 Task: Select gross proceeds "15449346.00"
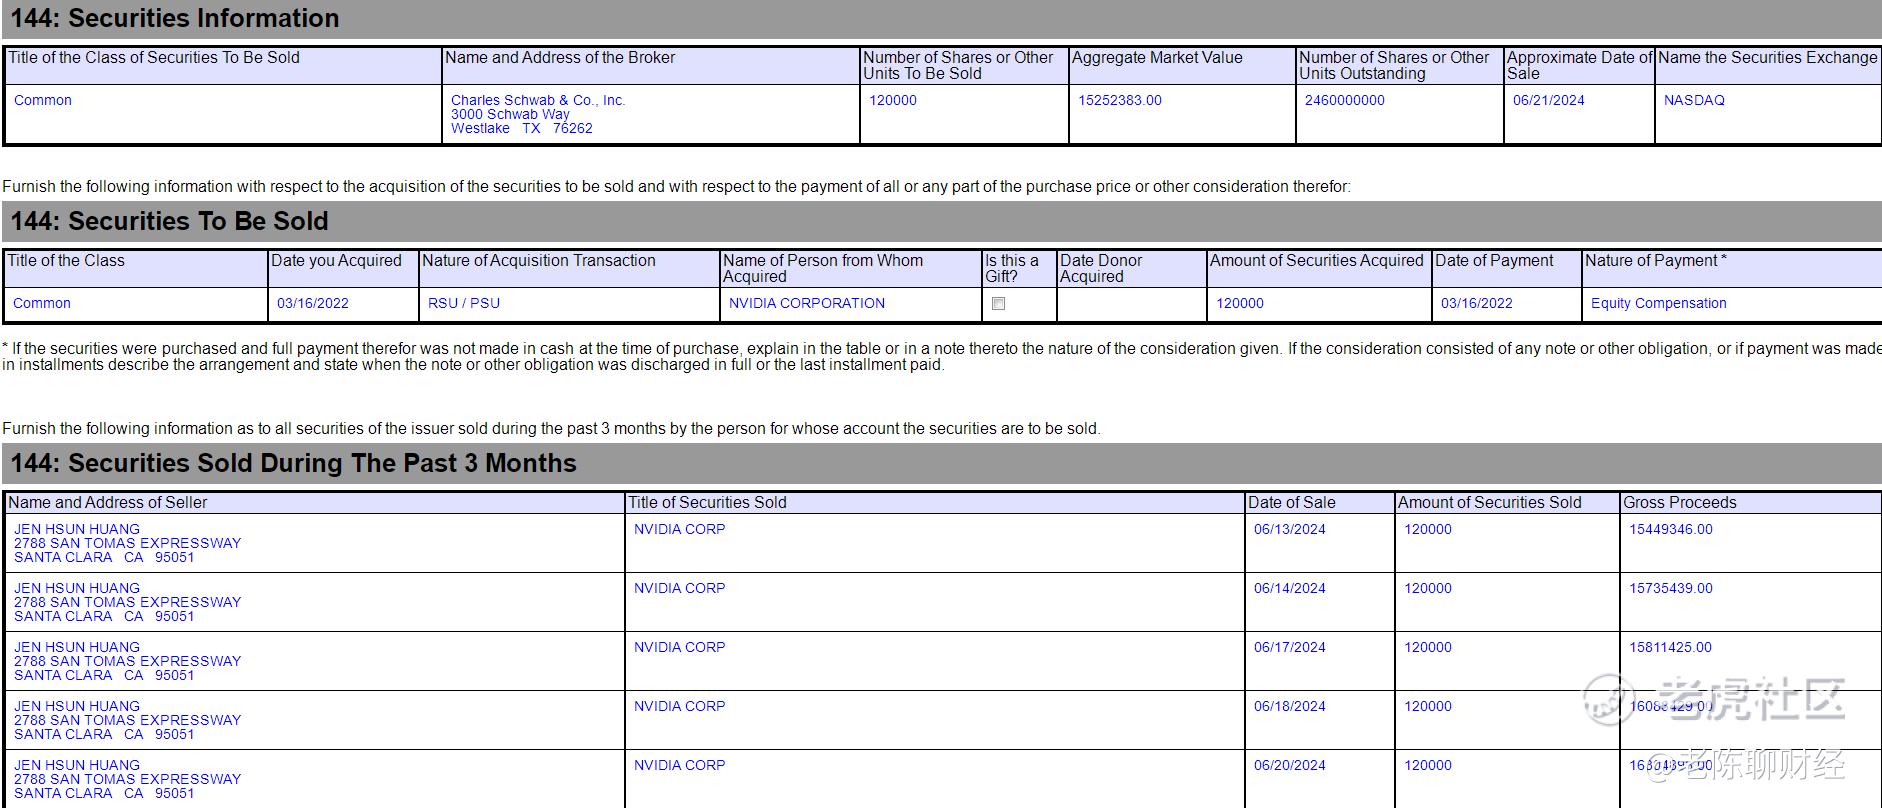[x=1671, y=529]
